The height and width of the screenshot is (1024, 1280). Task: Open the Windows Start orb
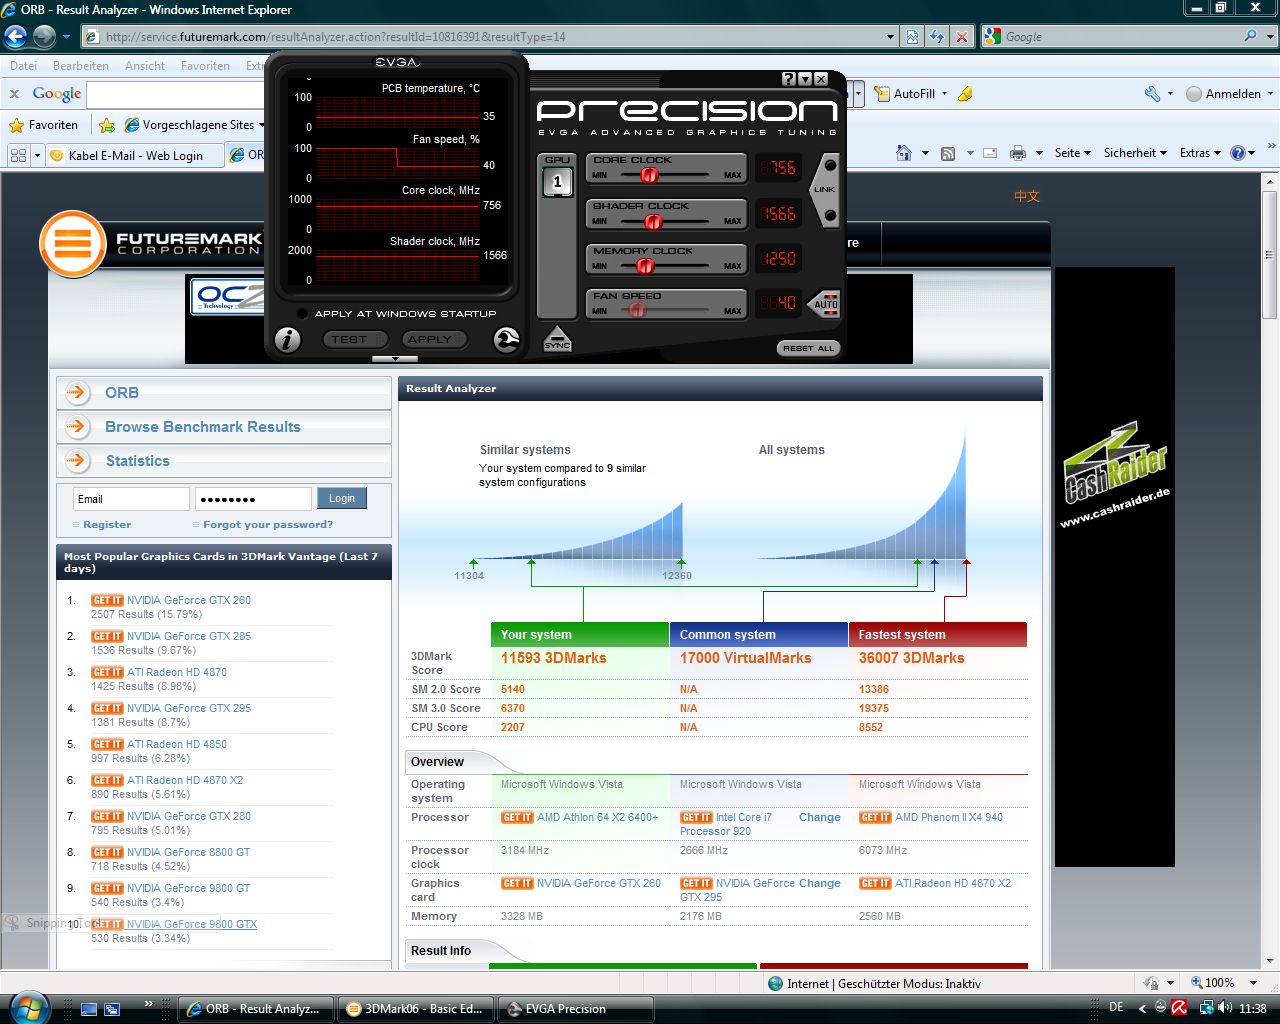coord(28,1006)
